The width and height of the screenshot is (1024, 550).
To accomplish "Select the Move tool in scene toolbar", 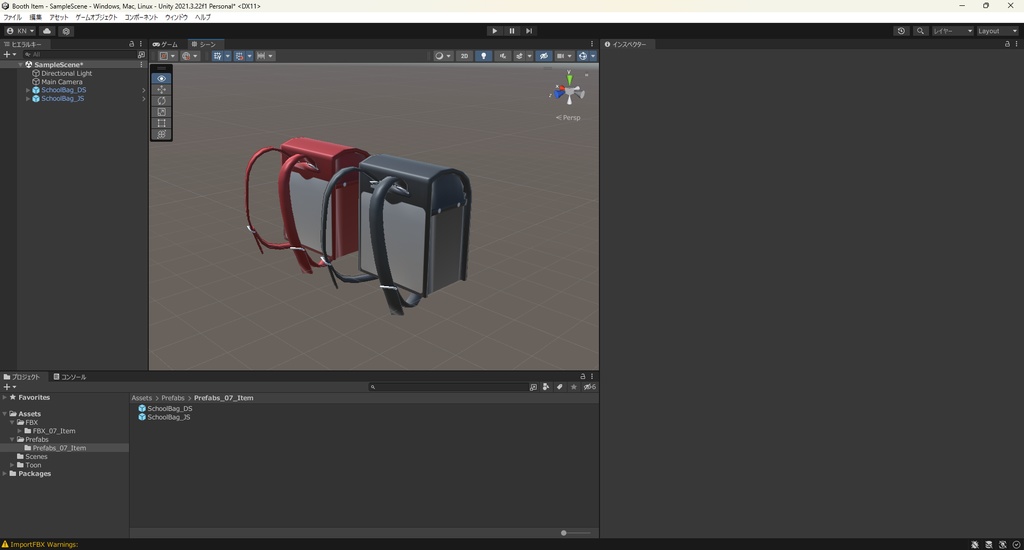I will pos(161,89).
